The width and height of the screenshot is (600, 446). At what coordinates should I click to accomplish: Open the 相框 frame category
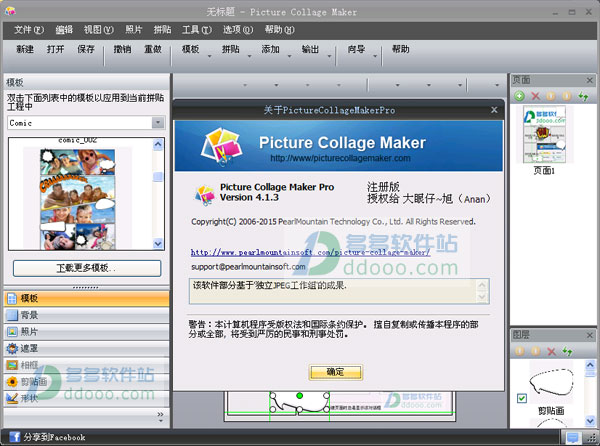86,365
